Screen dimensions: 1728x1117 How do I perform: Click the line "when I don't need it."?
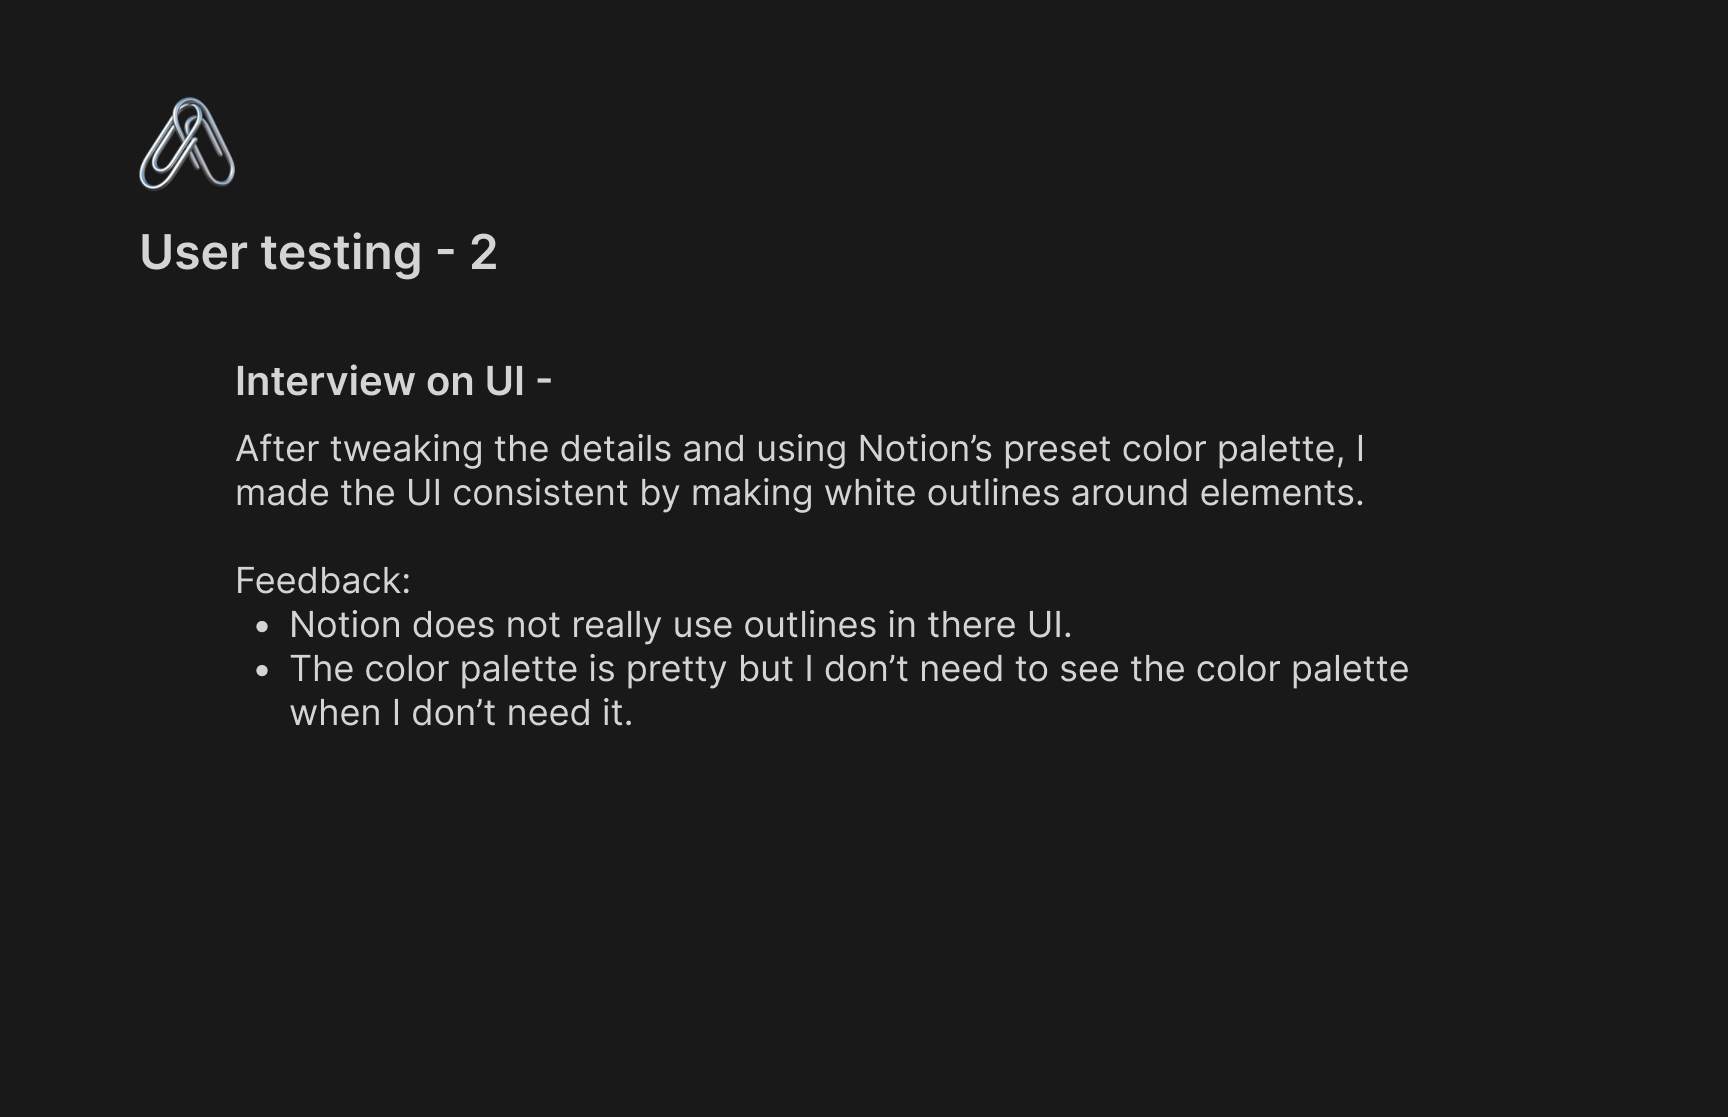pos(461,713)
